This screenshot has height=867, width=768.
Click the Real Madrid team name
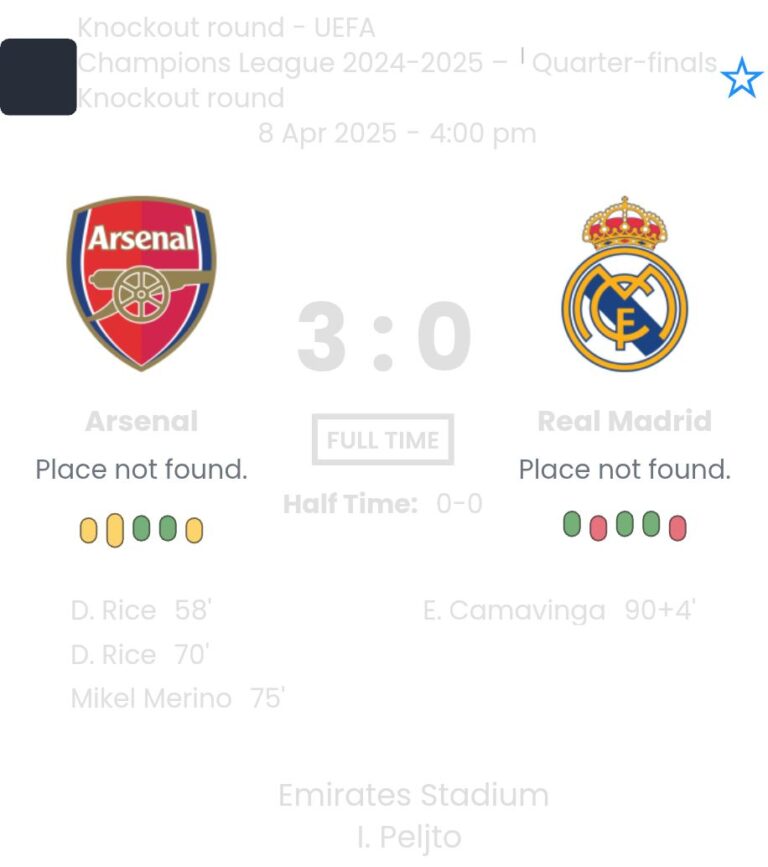point(624,421)
